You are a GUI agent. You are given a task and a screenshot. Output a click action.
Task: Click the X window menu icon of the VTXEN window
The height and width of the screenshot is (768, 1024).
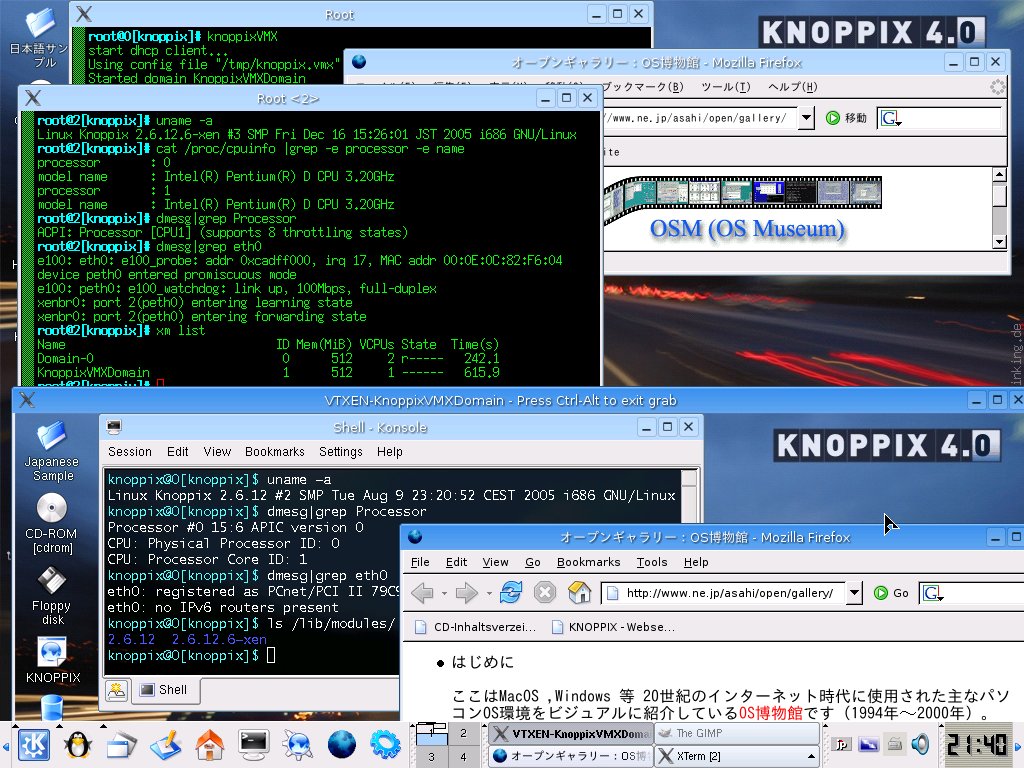27,400
